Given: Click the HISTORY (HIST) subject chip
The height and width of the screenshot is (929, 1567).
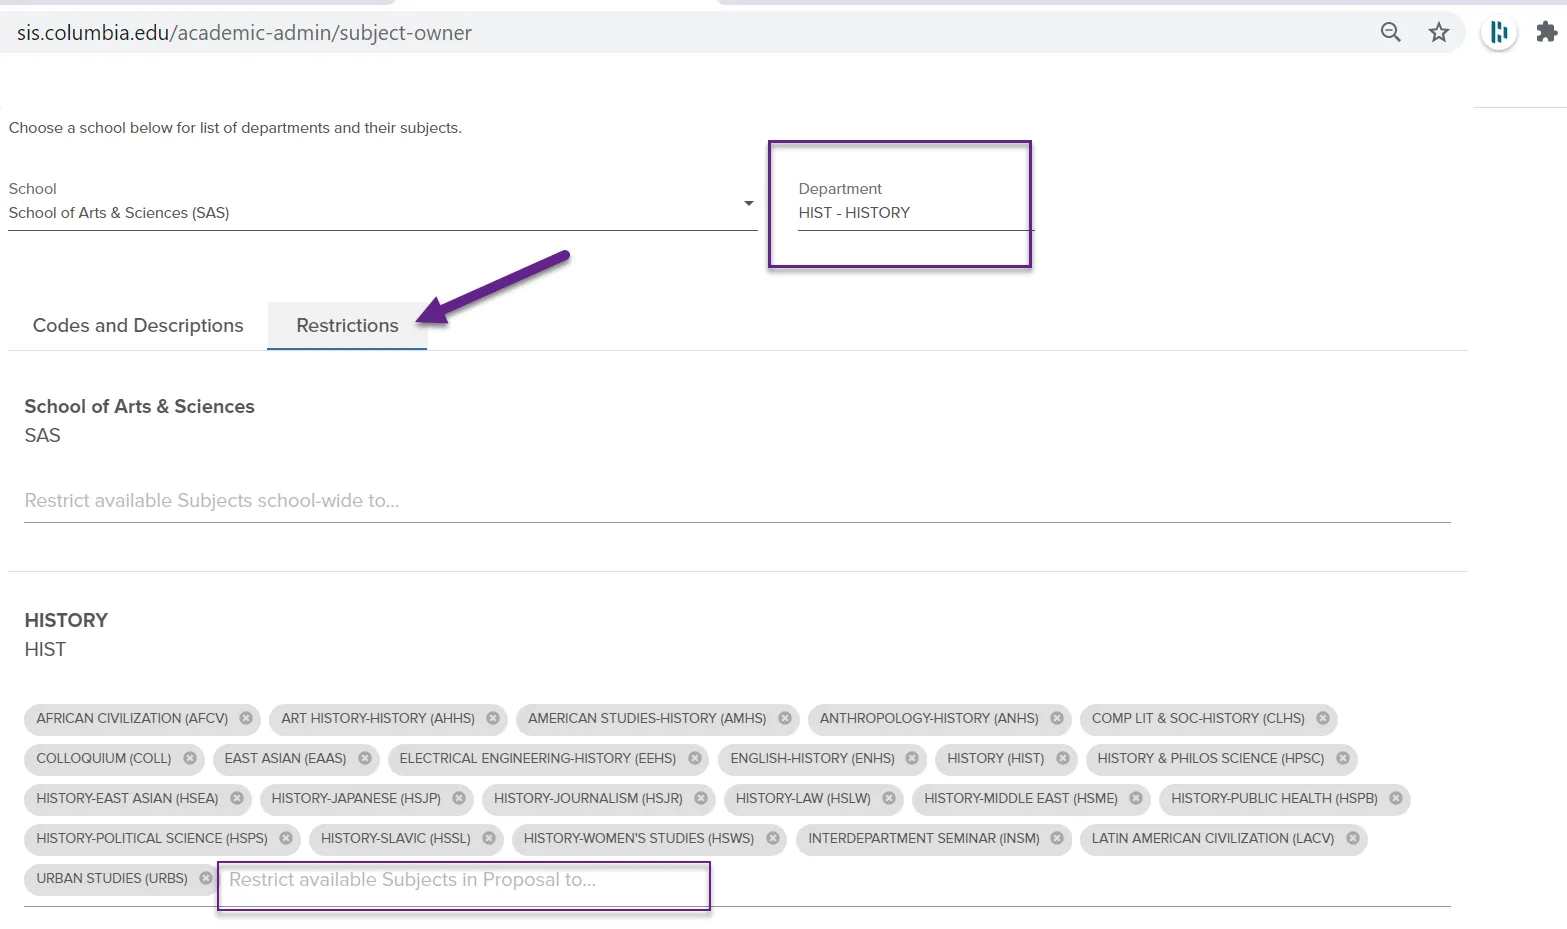Looking at the screenshot, I should [x=995, y=758].
